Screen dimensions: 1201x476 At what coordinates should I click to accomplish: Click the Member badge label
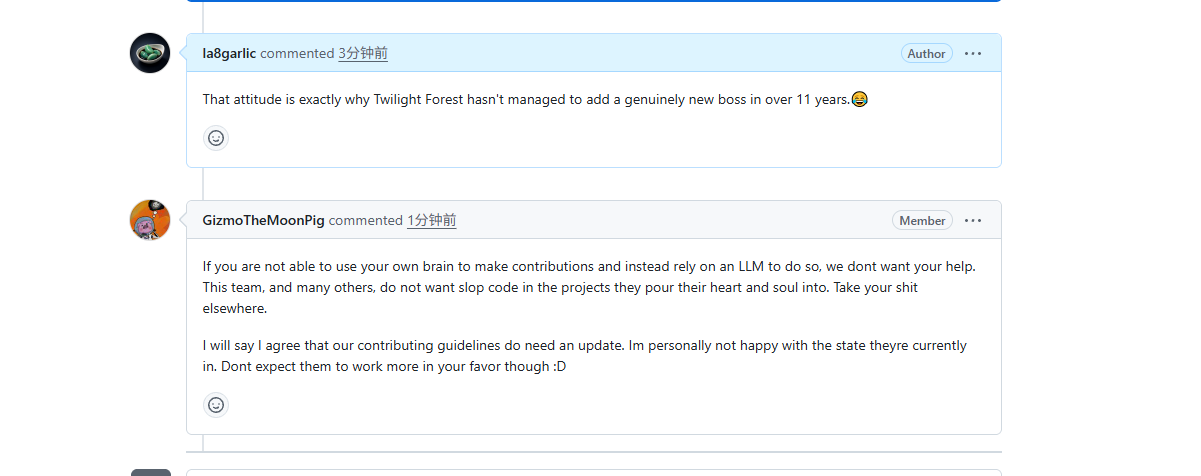[922, 220]
